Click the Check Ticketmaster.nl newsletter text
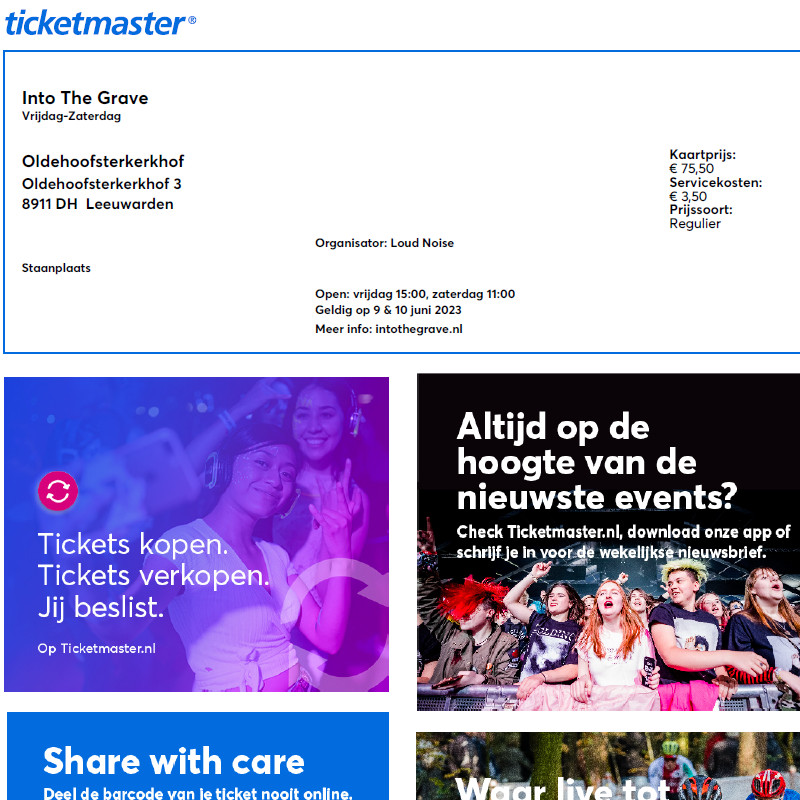Viewport: 800px width, 800px height. click(x=623, y=542)
